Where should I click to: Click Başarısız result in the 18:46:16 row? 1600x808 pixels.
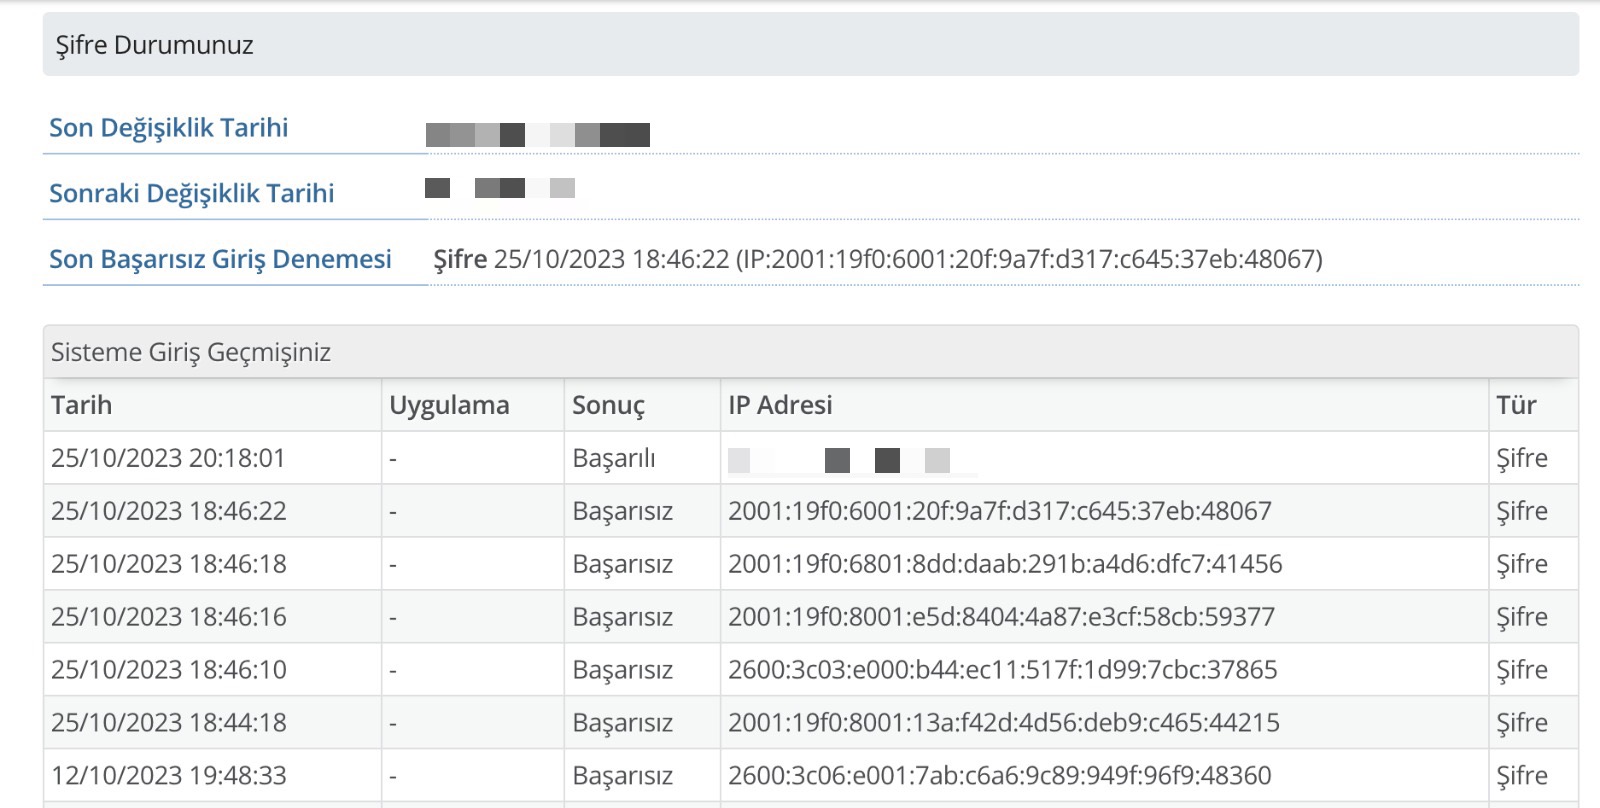(x=622, y=617)
